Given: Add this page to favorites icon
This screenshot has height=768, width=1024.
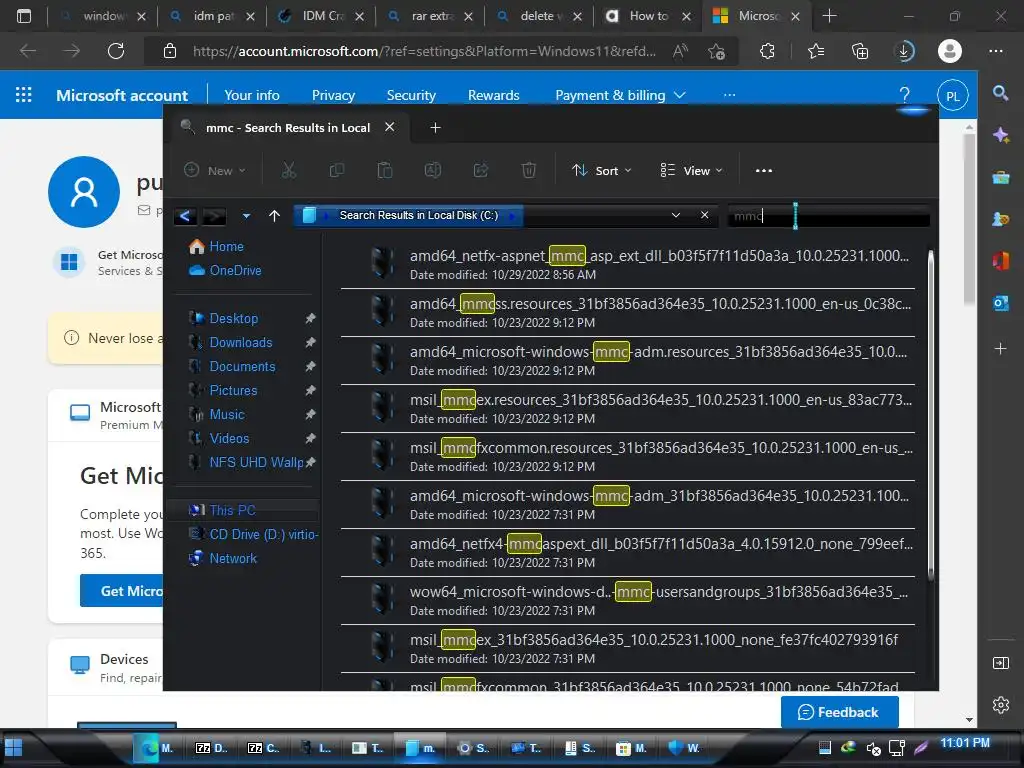Looking at the screenshot, I should pos(716,51).
